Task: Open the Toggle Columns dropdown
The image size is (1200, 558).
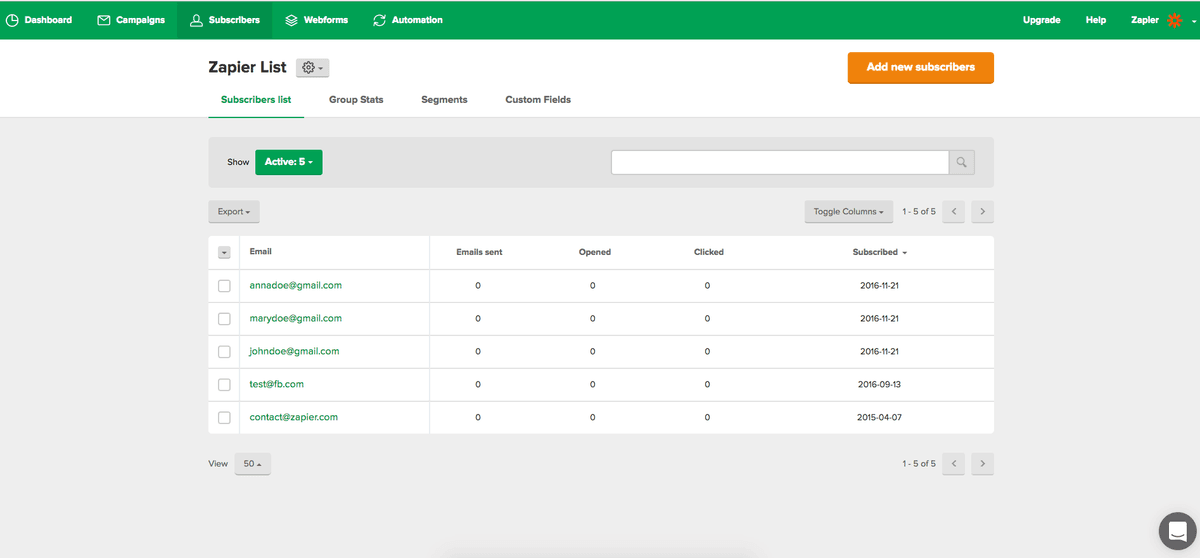Action: click(848, 212)
